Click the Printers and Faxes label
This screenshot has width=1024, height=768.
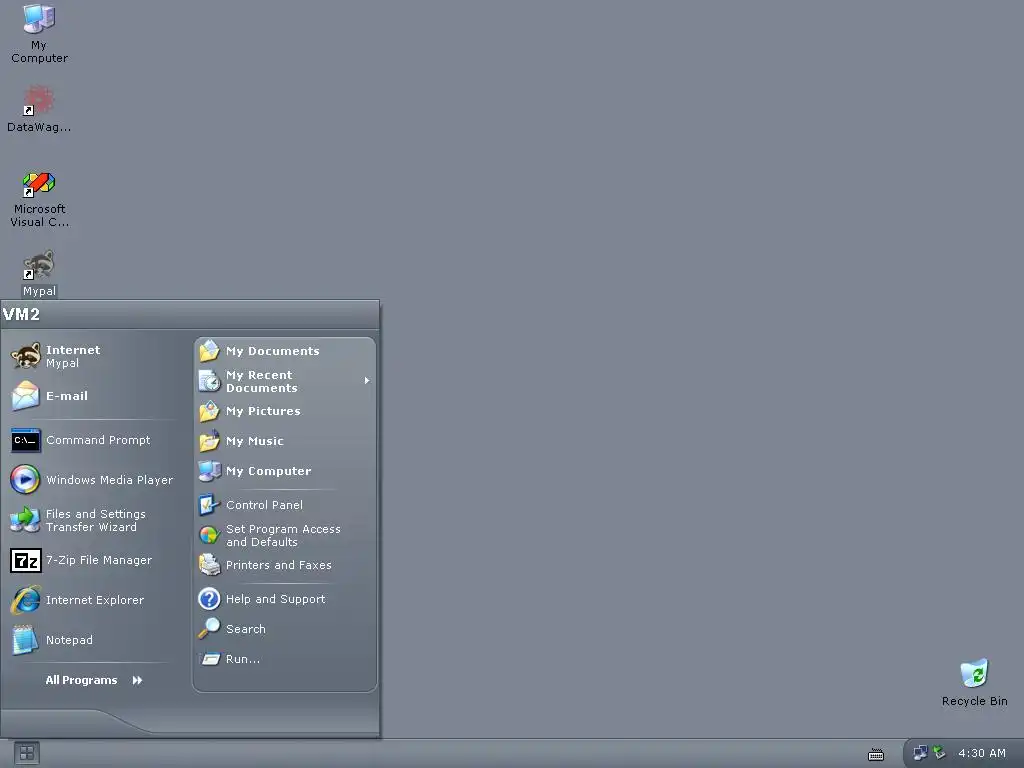click(278, 565)
